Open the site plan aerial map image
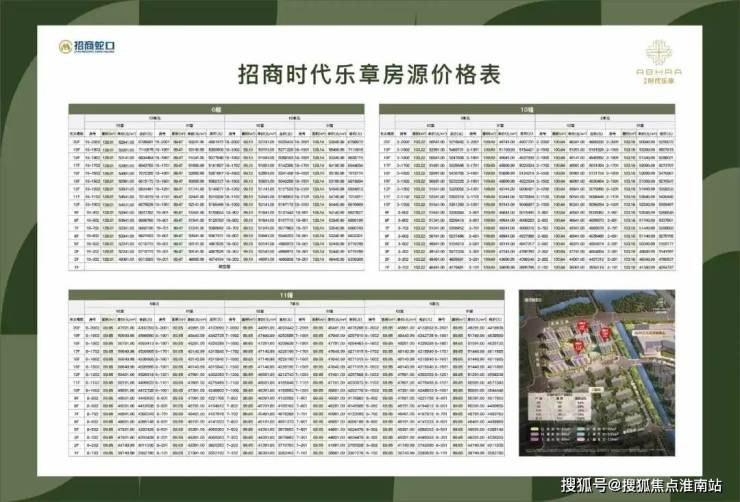This screenshot has height=502, width=740. click(x=597, y=373)
